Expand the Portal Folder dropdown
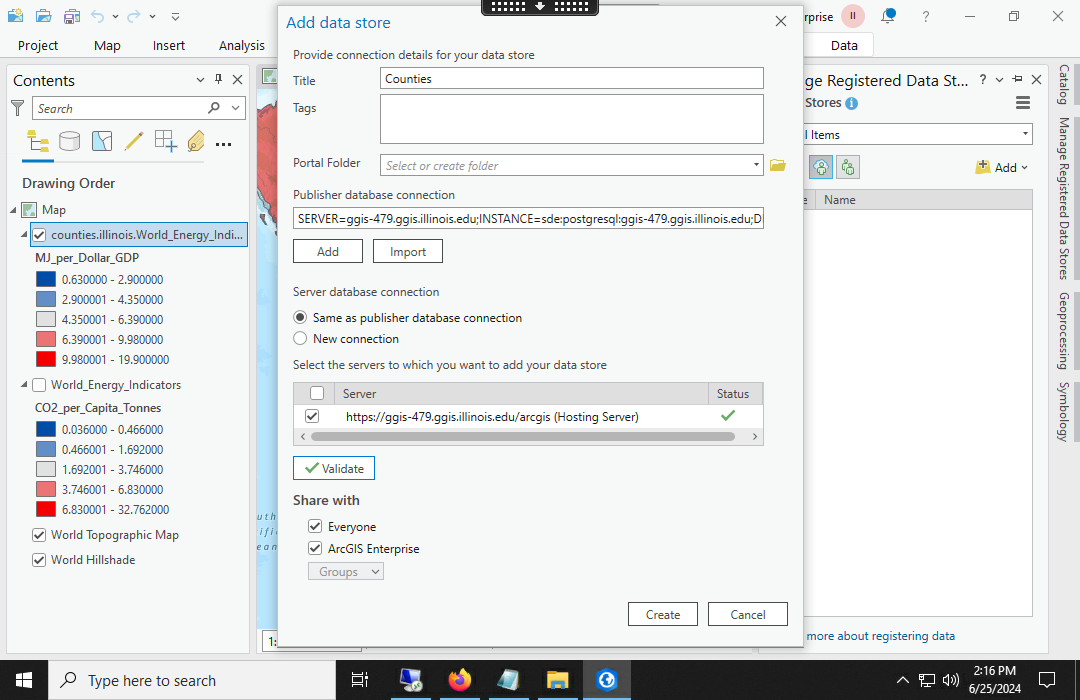Viewport: 1080px width, 700px height. pyautogui.click(x=757, y=165)
